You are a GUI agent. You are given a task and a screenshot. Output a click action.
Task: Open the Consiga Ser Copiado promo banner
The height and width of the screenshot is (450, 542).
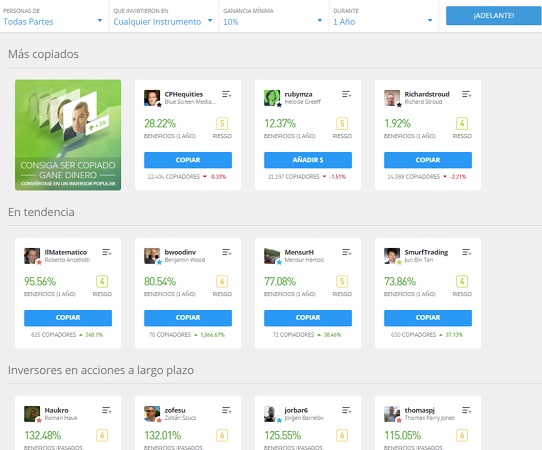tap(68, 135)
